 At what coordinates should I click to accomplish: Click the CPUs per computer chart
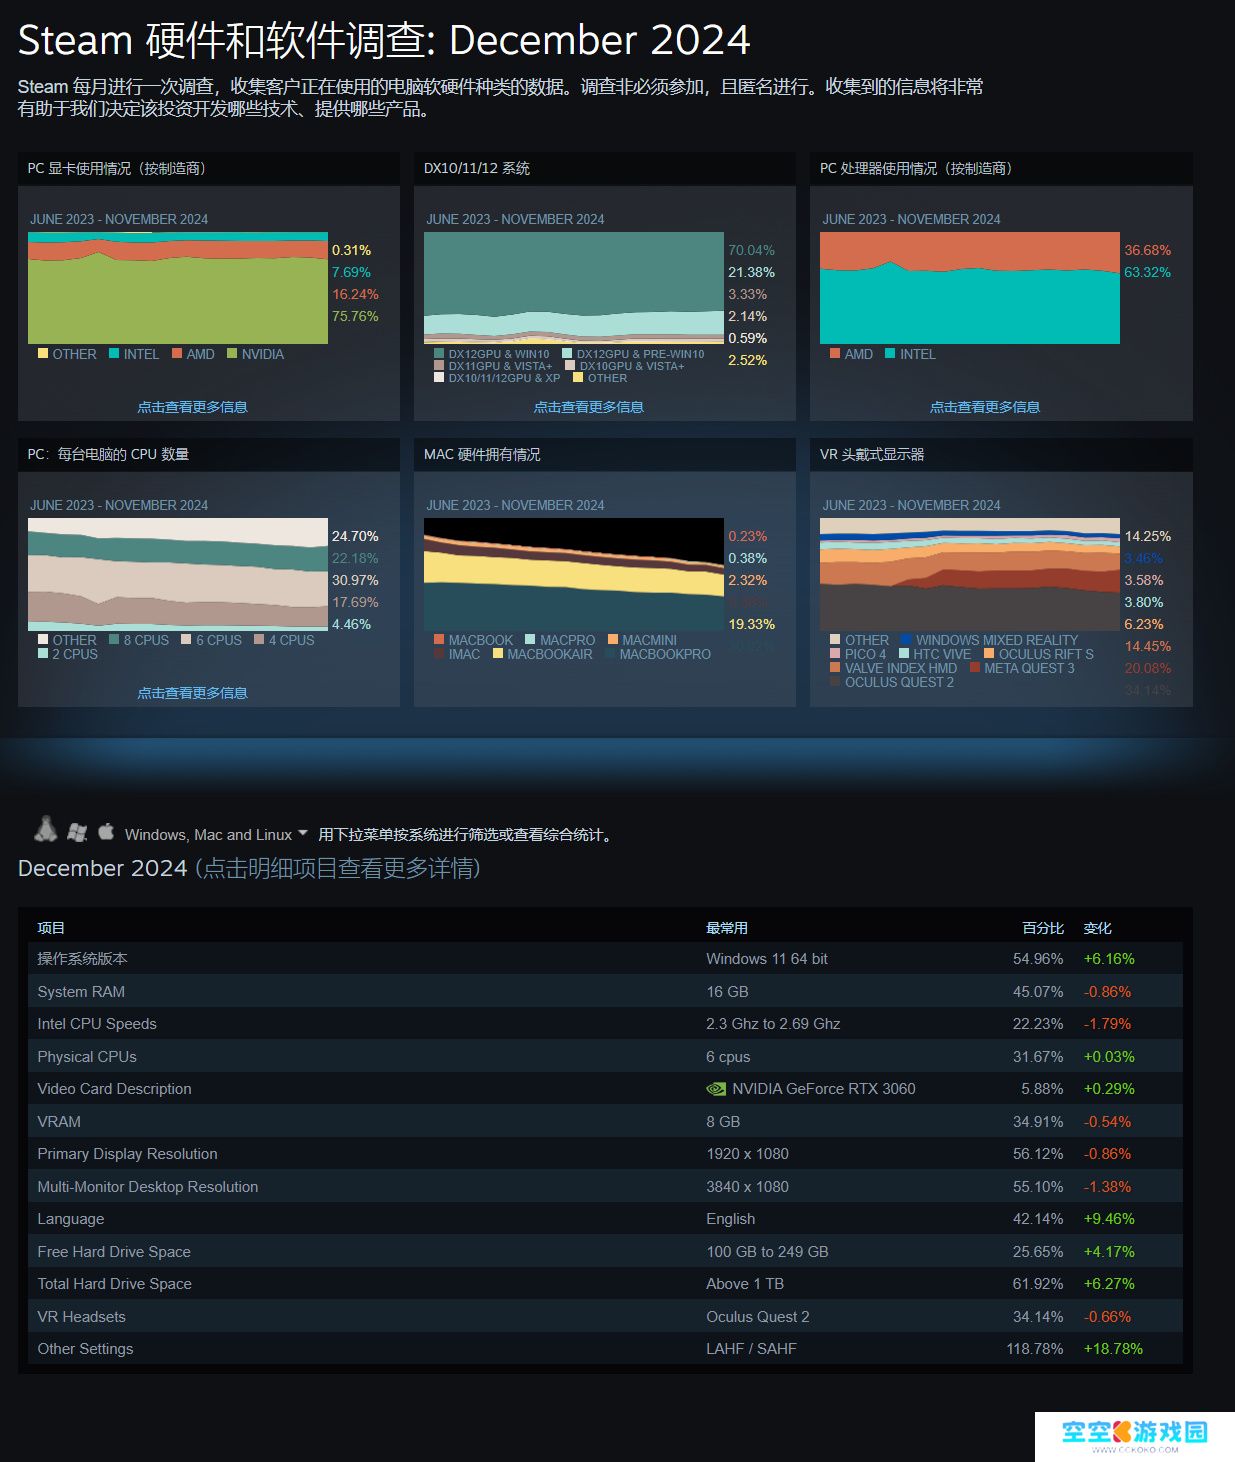(178, 574)
